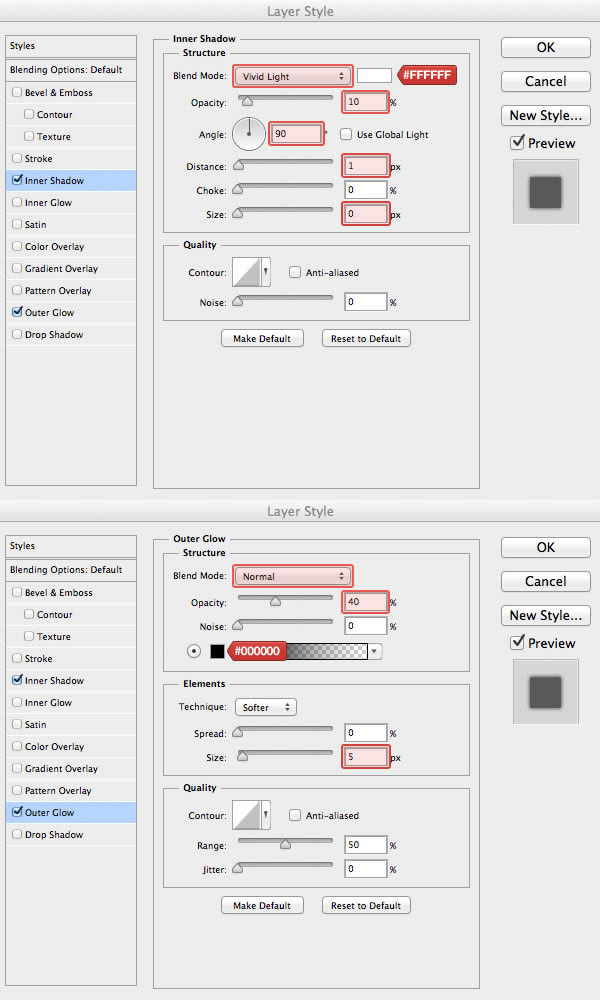Enable the Use Global Light checkbox

[346, 134]
